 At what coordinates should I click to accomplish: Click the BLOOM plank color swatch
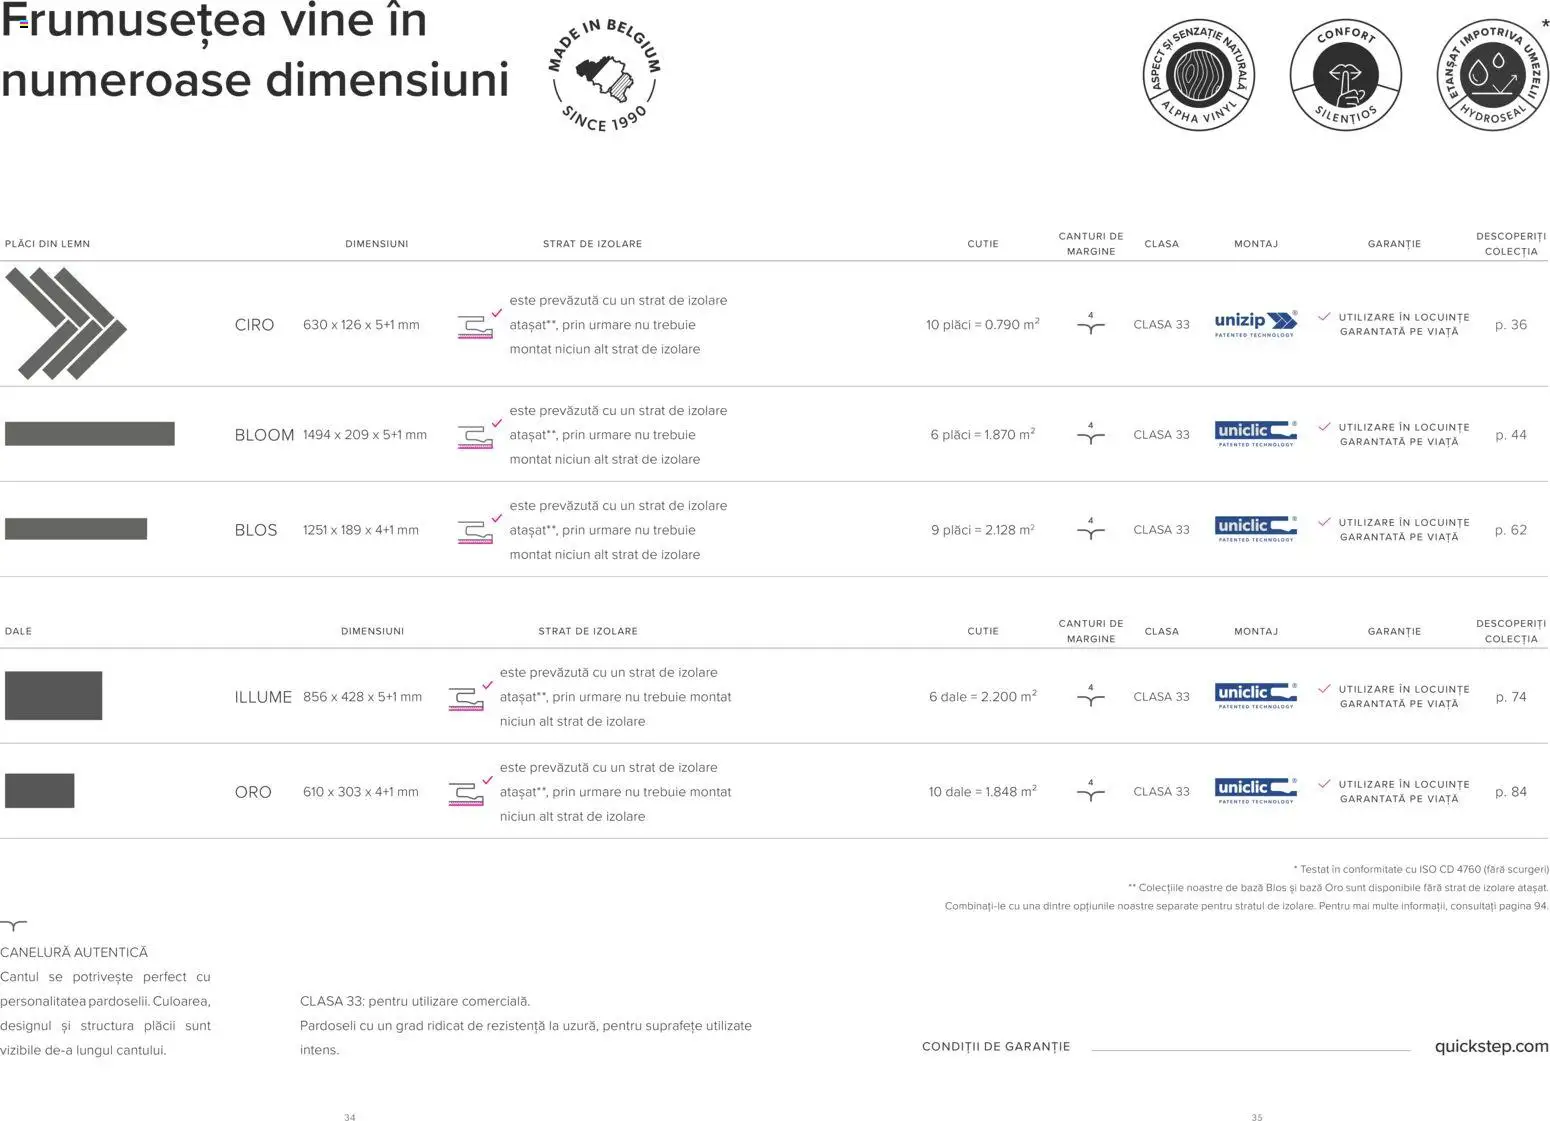90,434
